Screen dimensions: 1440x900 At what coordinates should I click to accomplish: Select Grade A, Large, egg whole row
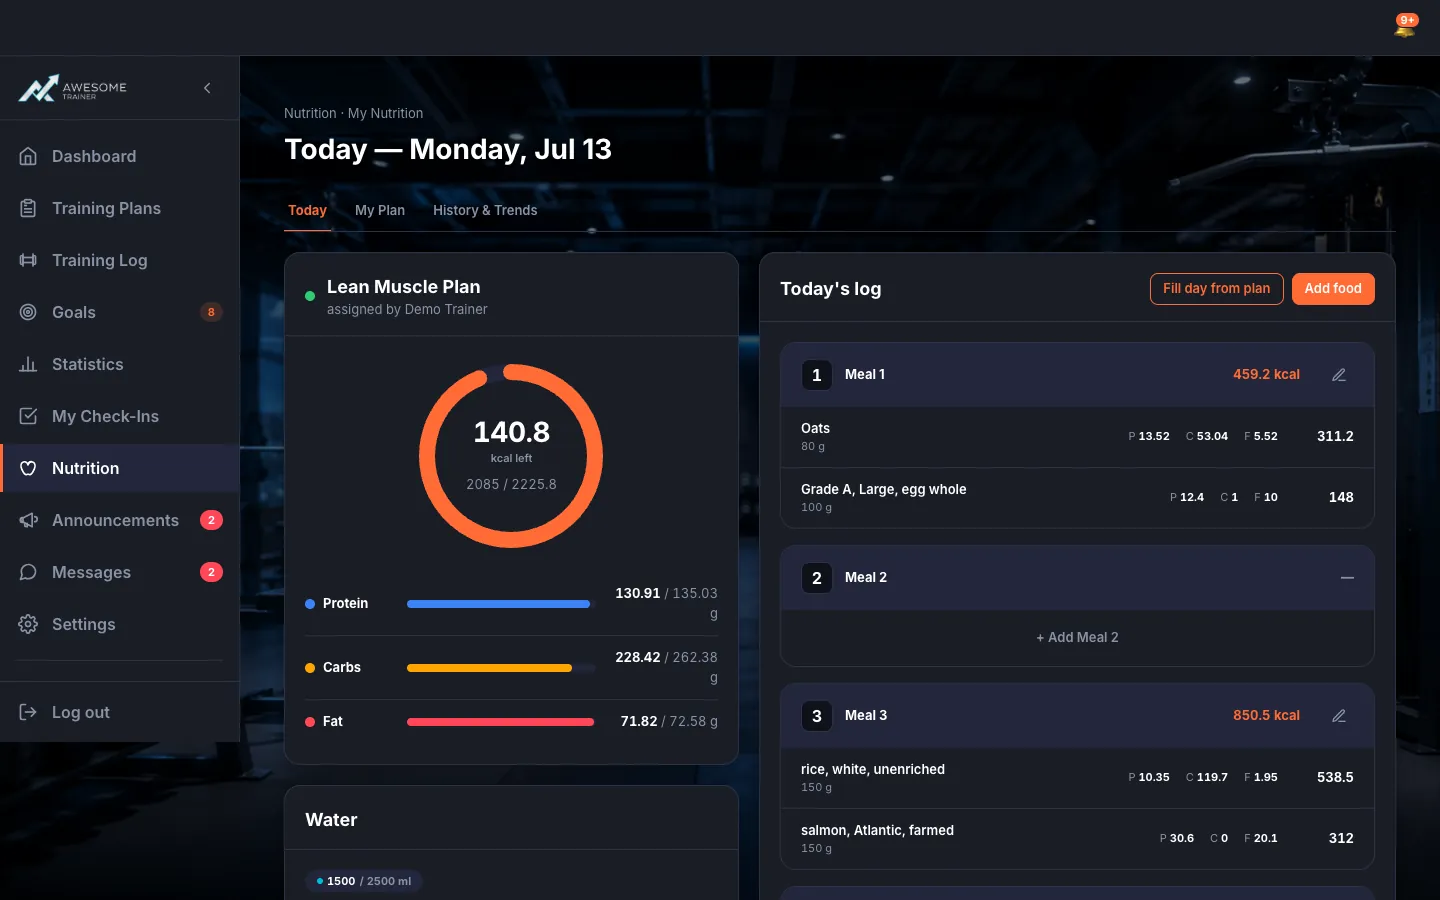1077,498
